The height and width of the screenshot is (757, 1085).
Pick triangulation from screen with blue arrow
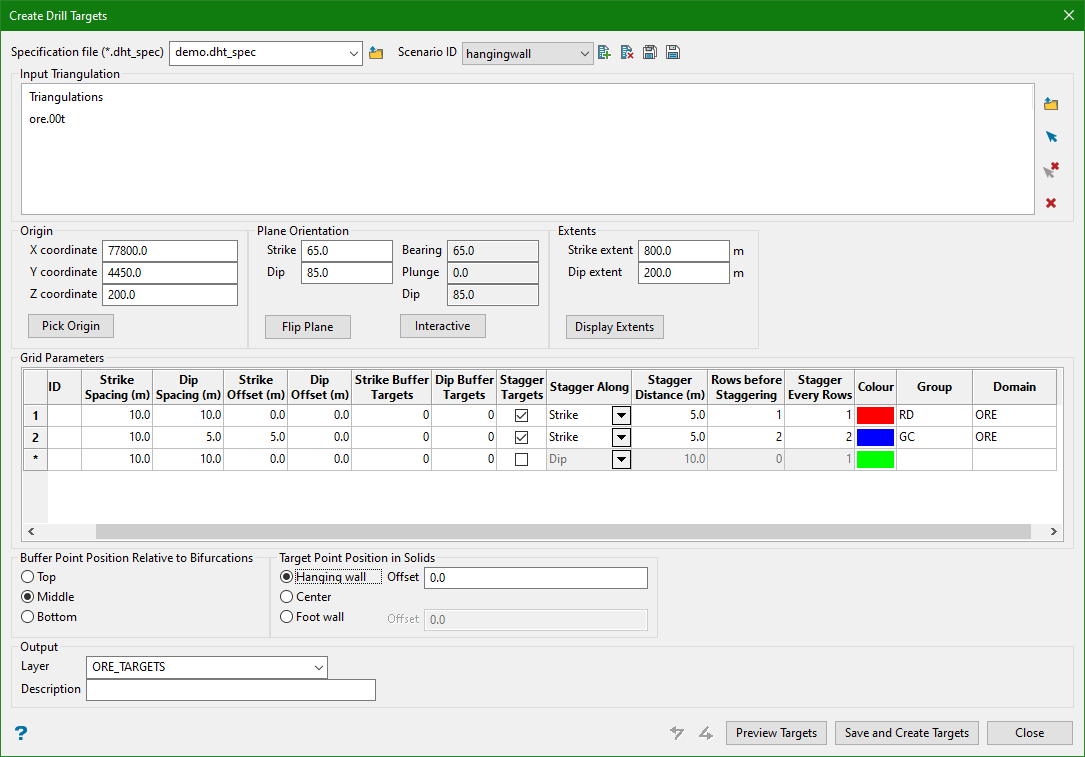(x=1051, y=137)
